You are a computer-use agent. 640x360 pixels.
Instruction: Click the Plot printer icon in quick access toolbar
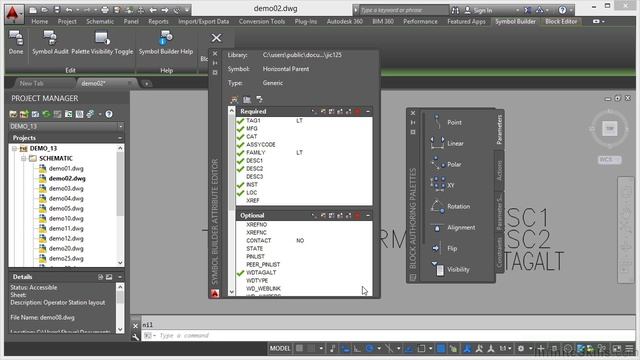tap(105, 10)
